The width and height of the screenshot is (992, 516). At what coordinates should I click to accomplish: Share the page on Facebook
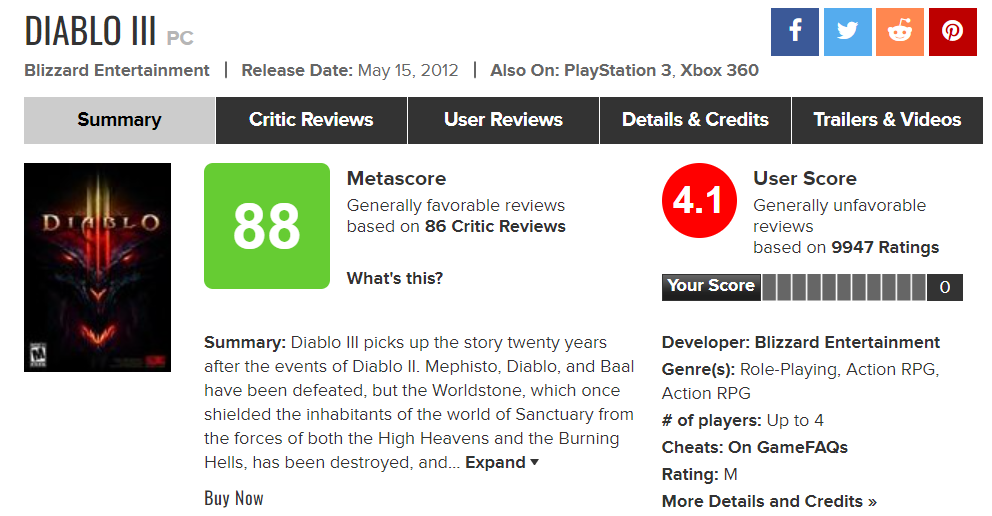(x=795, y=31)
